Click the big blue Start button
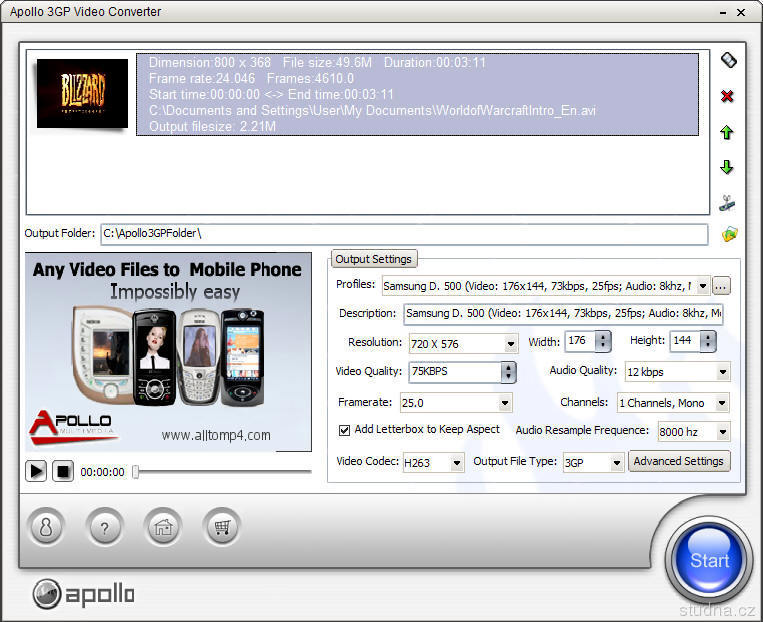The image size is (763, 622). (x=708, y=559)
